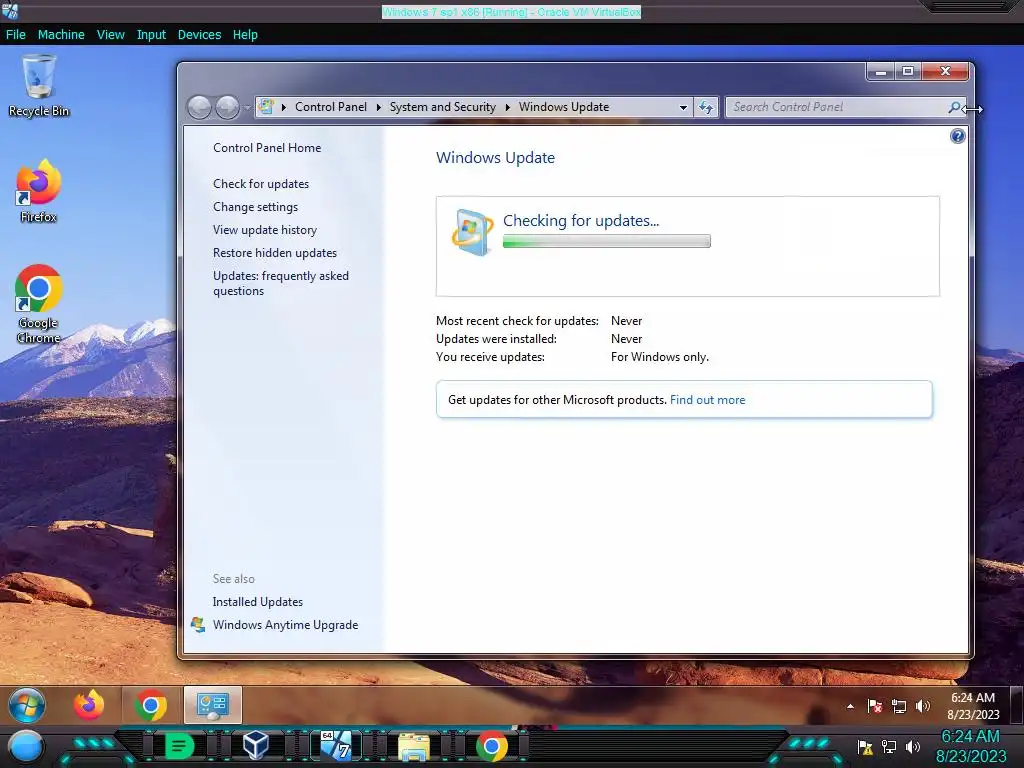Click the Search Control Panel field
Image resolution: width=1024 pixels, height=768 pixels.
coord(836,107)
